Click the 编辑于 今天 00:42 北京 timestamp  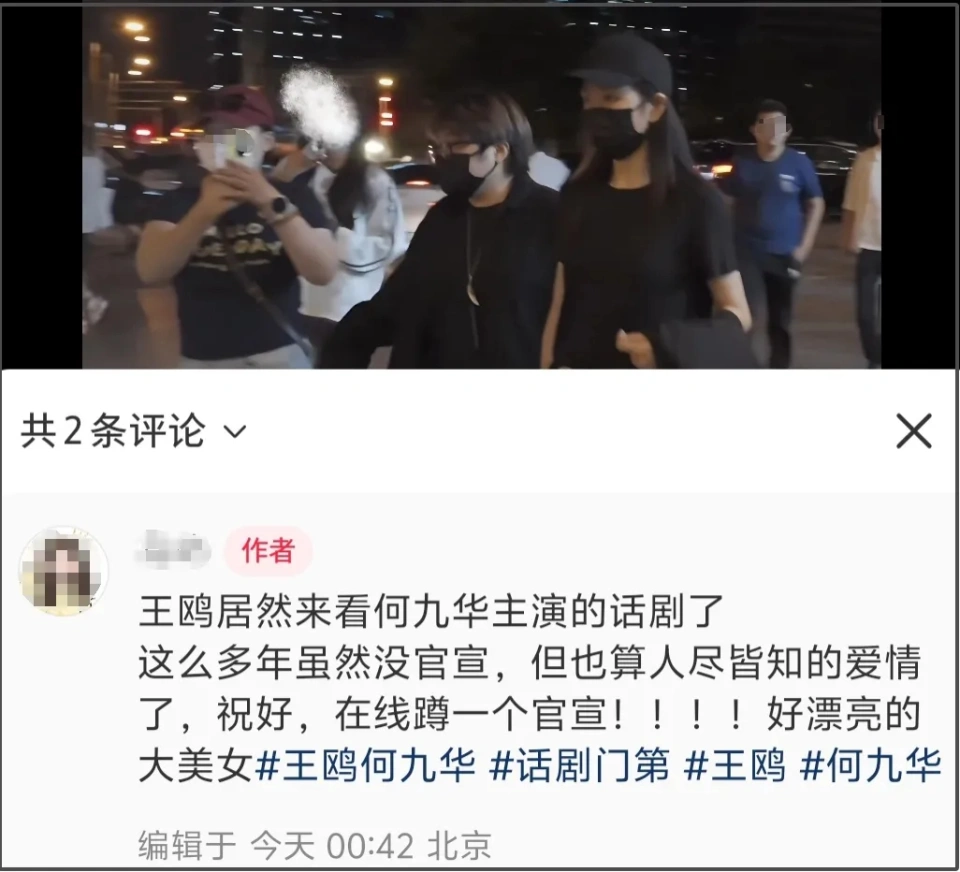[315, 846]
